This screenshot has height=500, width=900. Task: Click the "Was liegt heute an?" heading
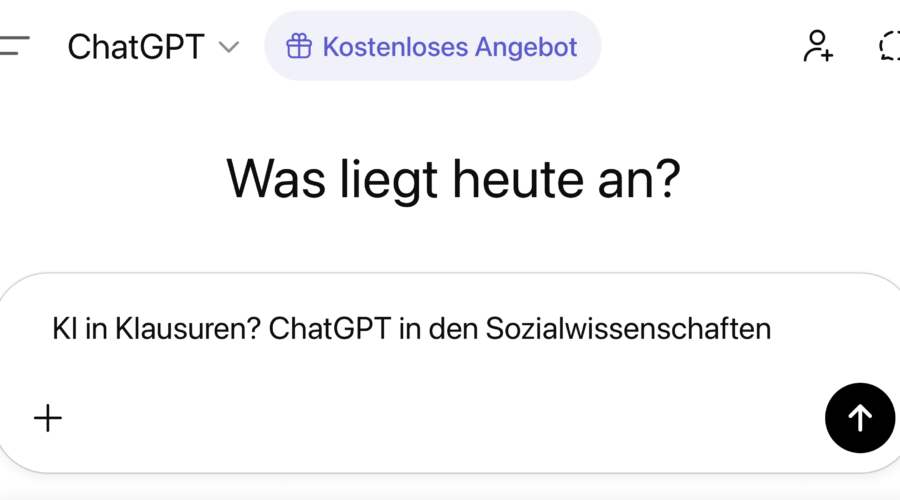[453, 179]
